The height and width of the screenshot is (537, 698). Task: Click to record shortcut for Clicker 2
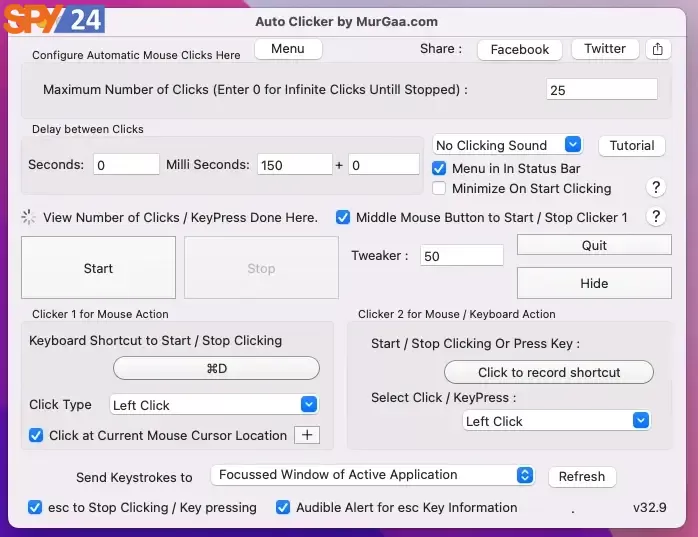(549, 372)
